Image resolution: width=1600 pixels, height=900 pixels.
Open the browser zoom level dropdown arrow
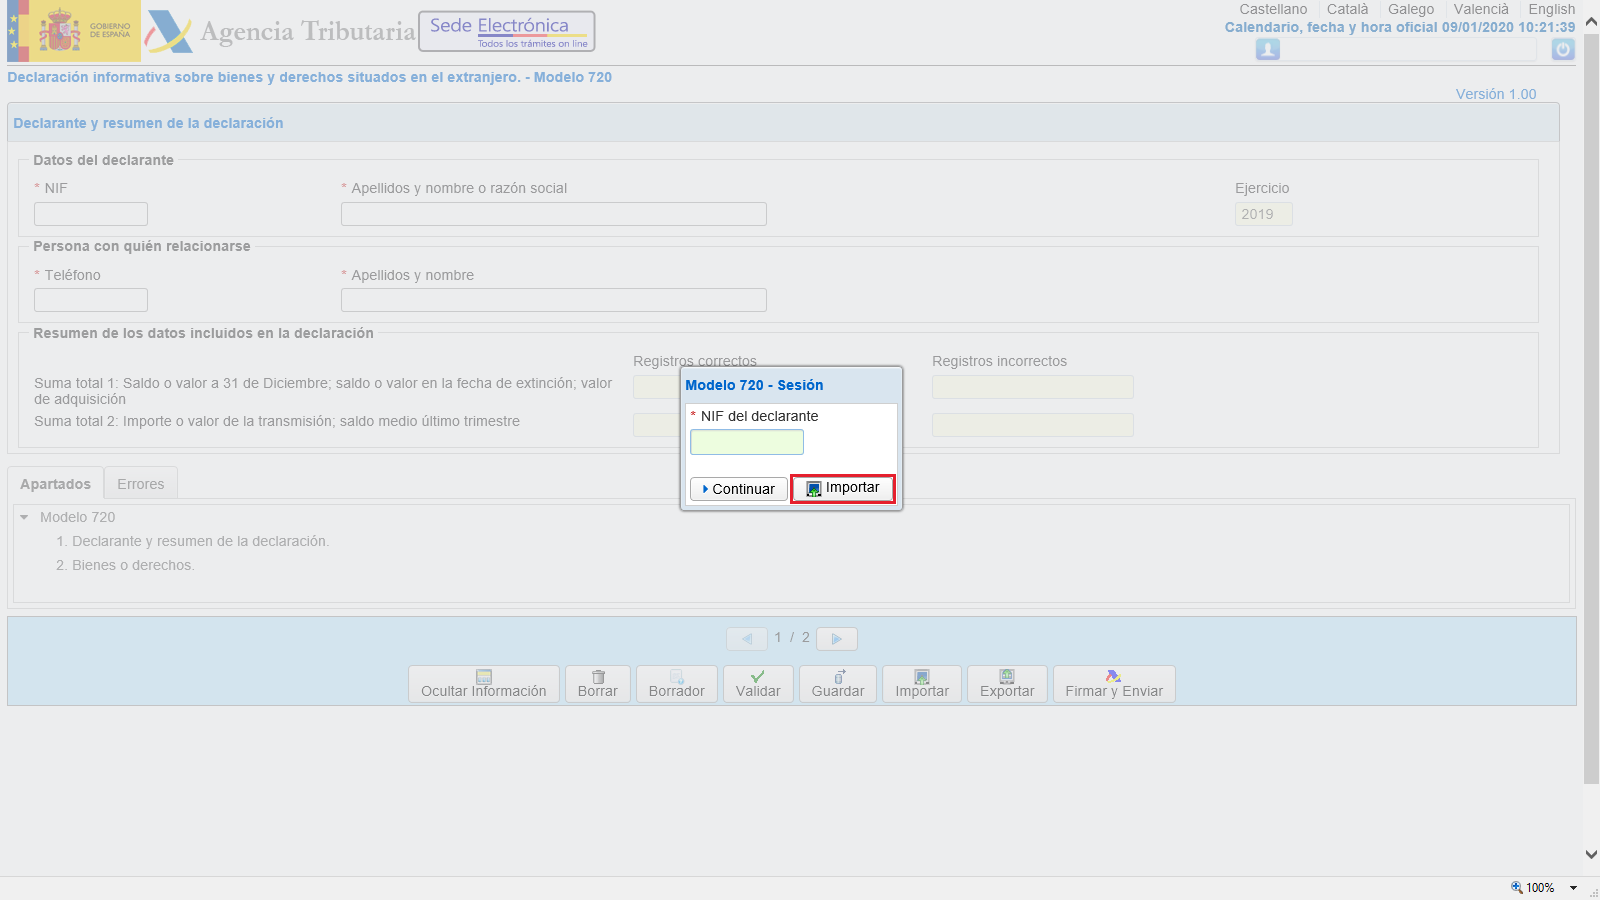click(x=1573, y=888)
